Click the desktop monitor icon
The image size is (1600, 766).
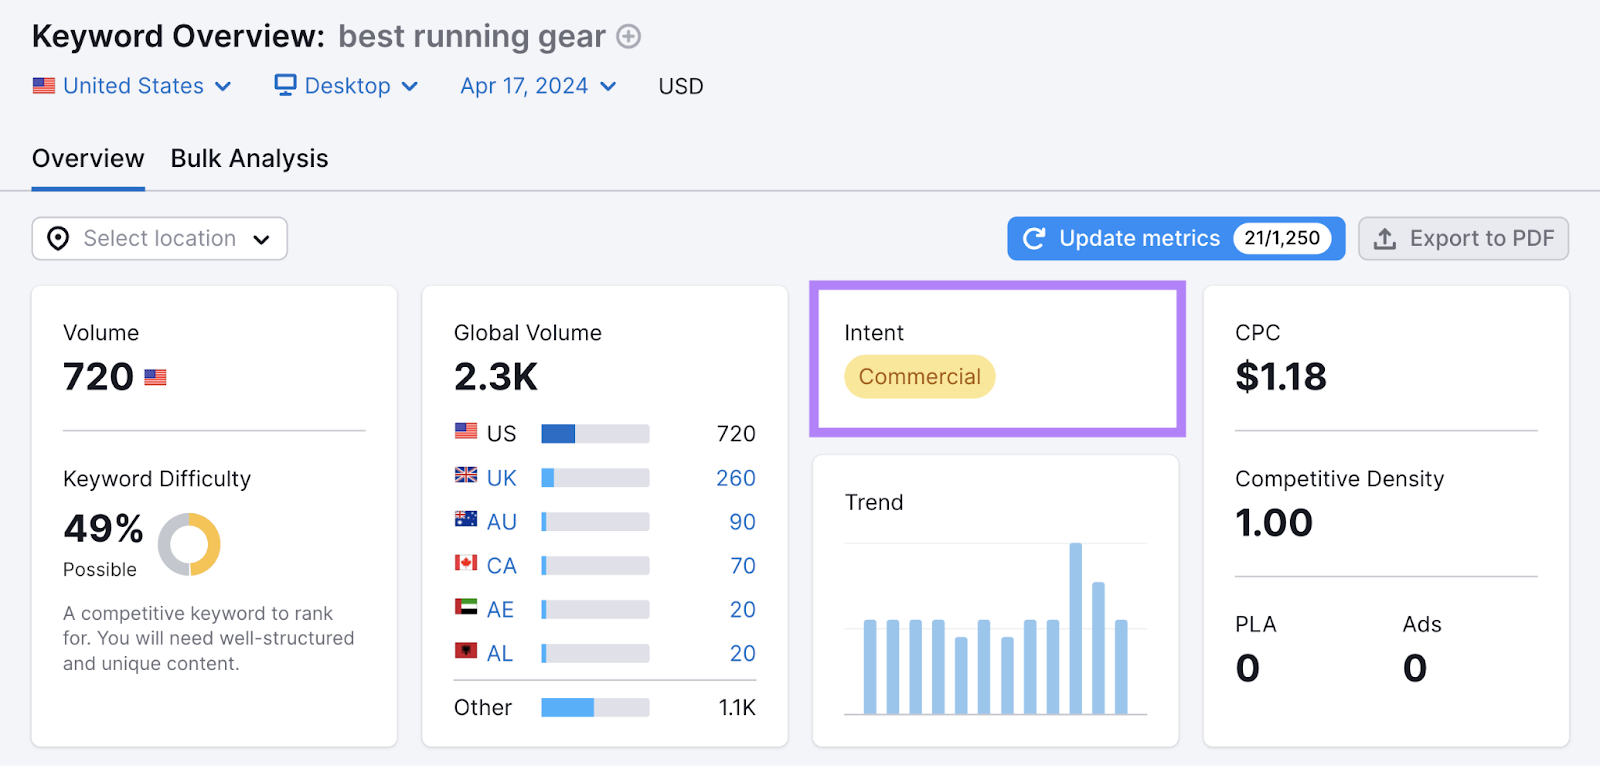(x=286, y=85)
